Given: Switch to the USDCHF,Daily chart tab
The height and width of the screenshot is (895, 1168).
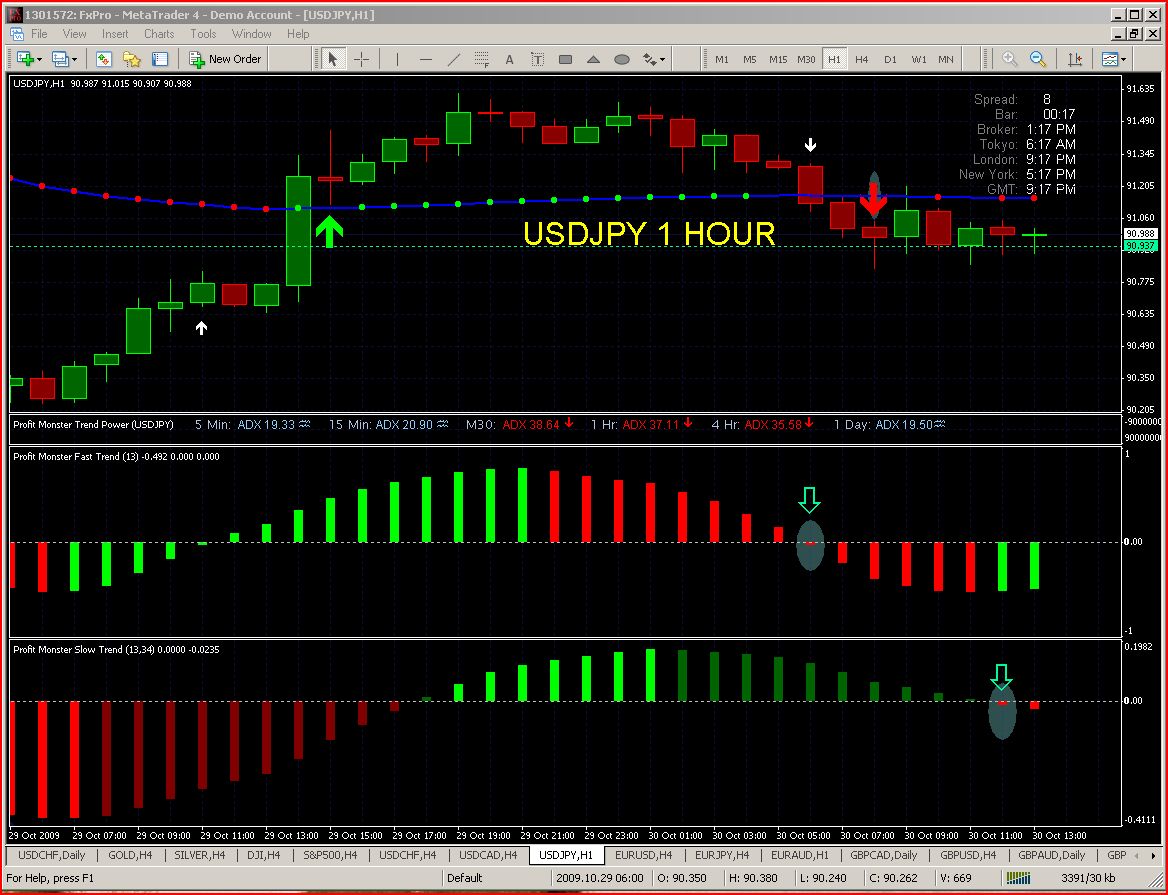Looking at the screenshot, I should point(51,855).
